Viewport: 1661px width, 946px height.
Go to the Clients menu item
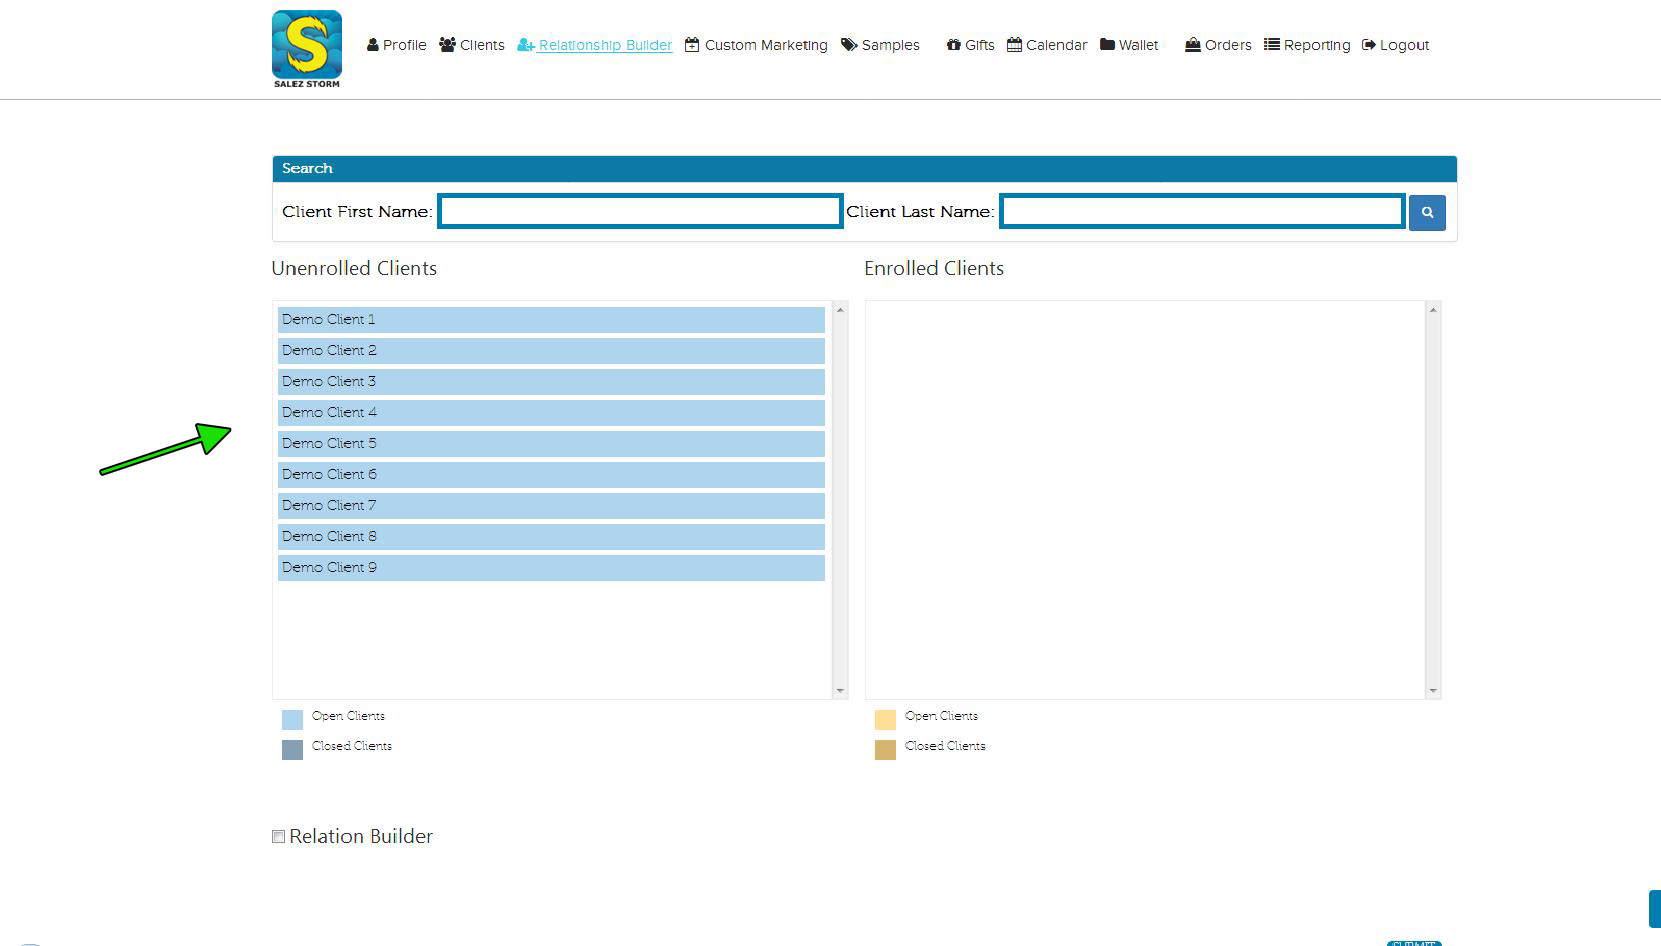tap(472, 45)
